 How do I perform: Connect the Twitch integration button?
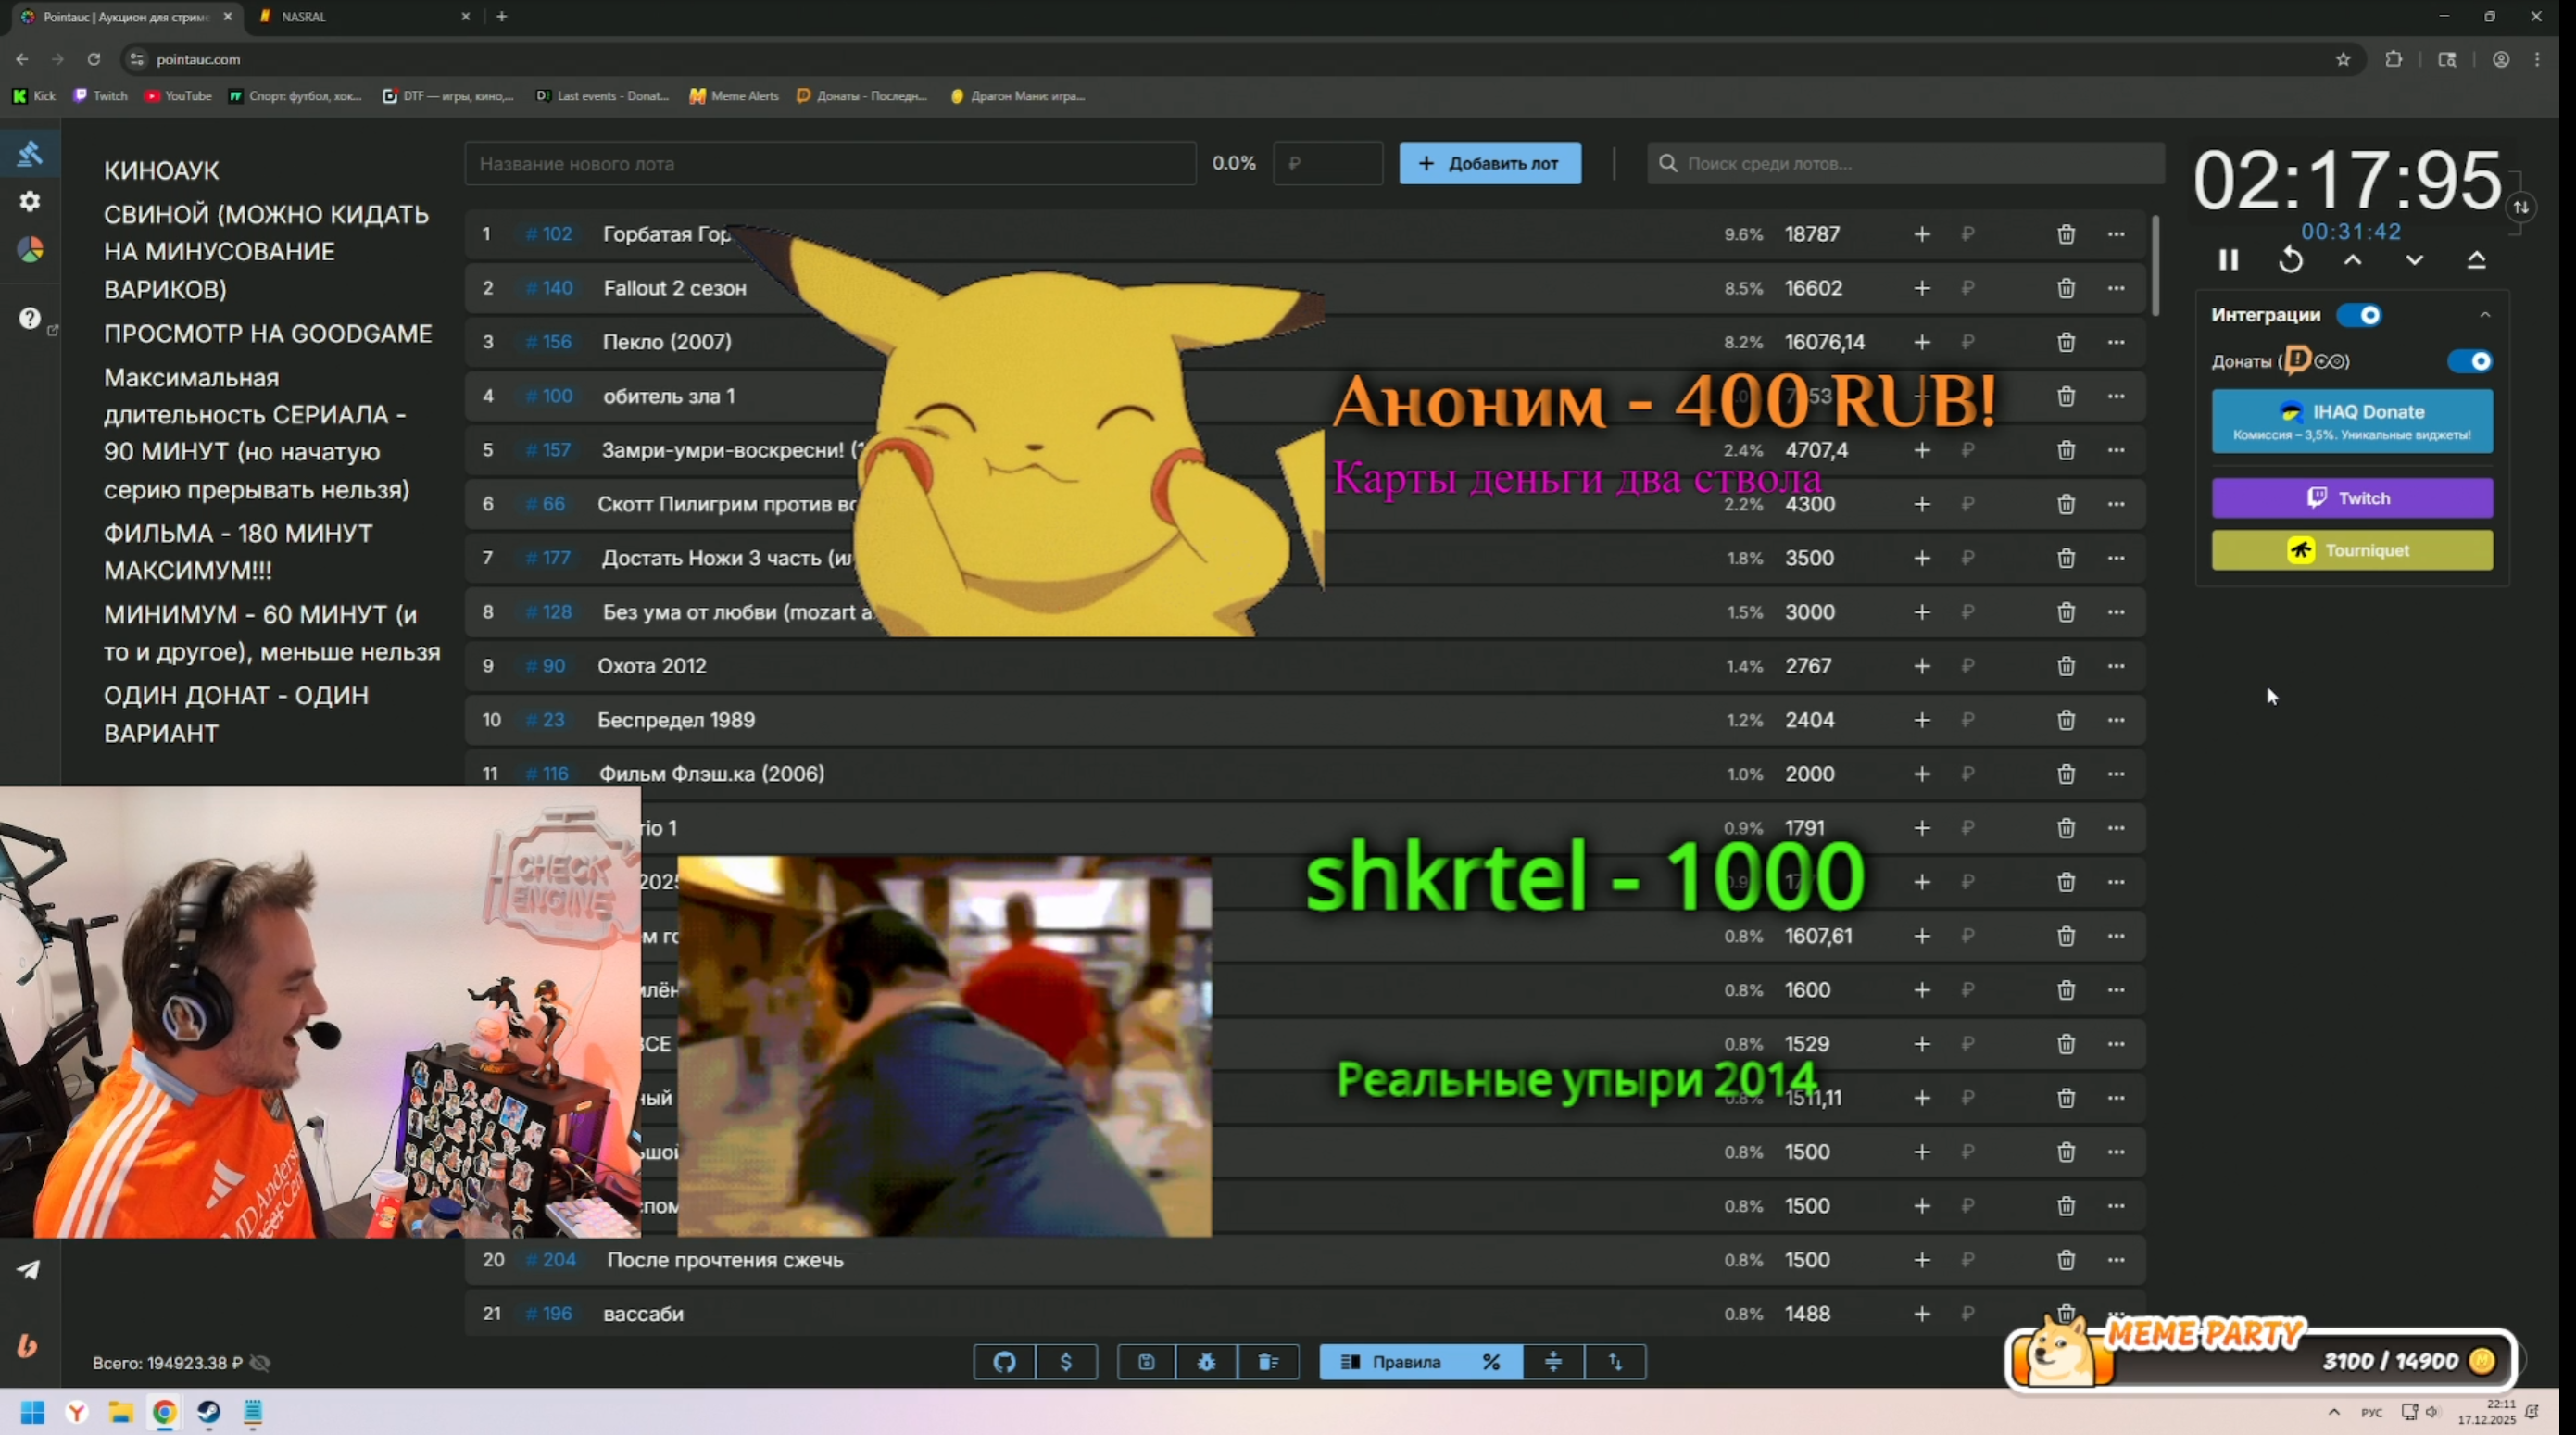(2351, 498)
